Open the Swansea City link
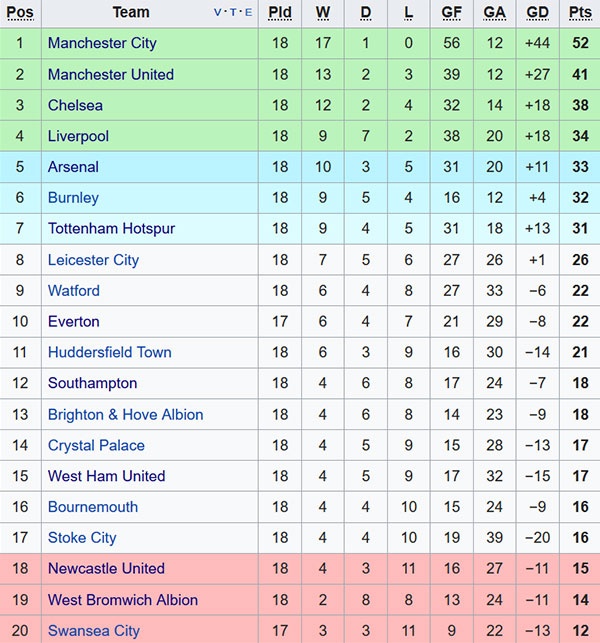The width and height of the screenshot is (600, 643). (x=94, y=631)
